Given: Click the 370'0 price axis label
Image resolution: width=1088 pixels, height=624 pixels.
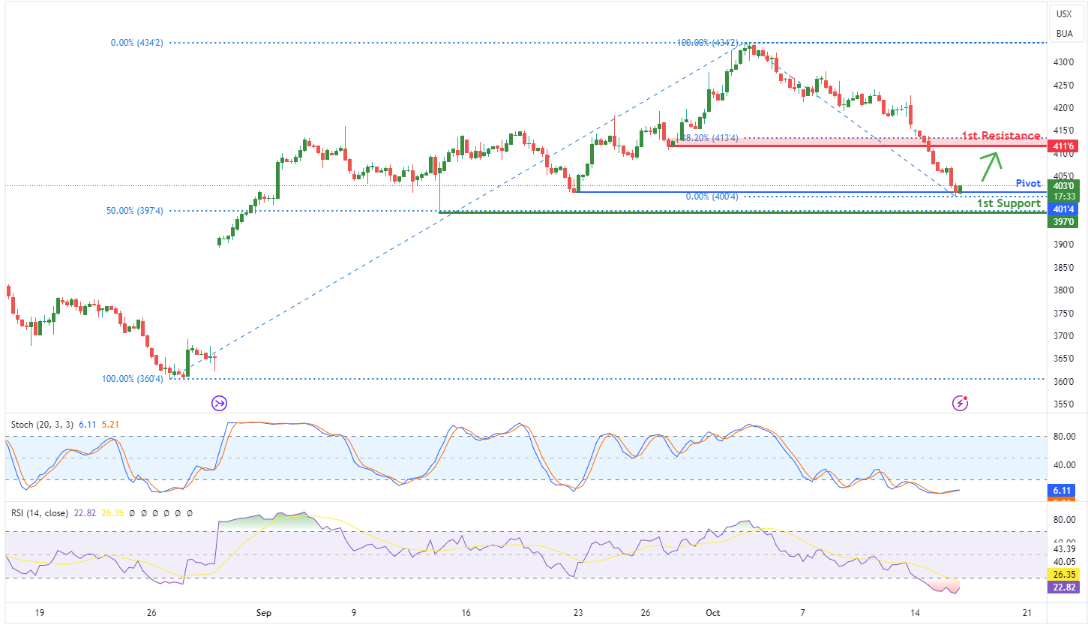Looking at the screenshot, I should point(1063,336).
